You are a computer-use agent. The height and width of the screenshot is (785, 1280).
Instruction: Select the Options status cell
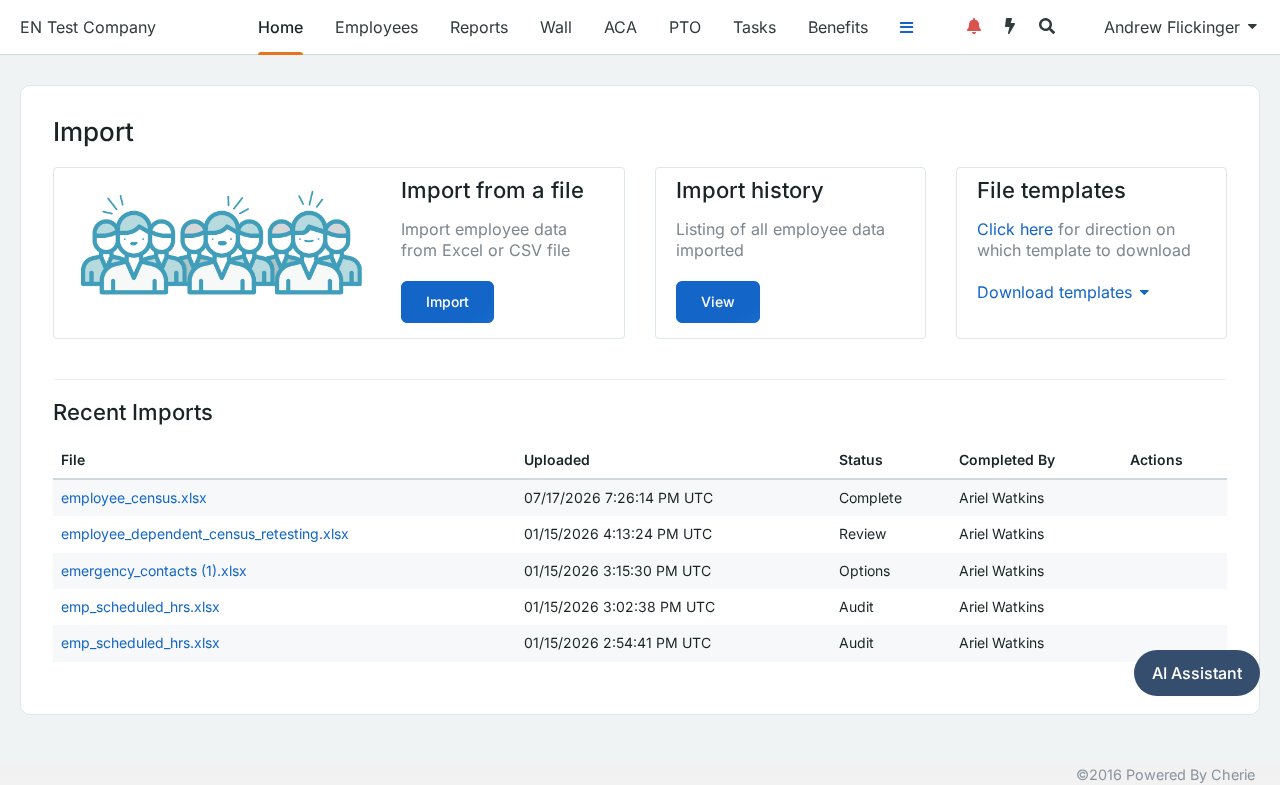point(865,571)
